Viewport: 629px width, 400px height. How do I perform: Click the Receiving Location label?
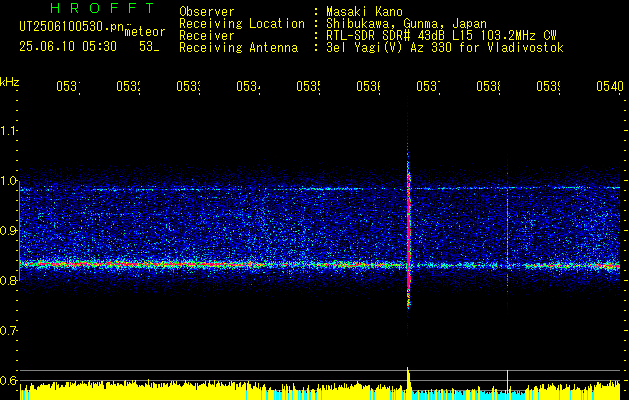tap(242, 24)
